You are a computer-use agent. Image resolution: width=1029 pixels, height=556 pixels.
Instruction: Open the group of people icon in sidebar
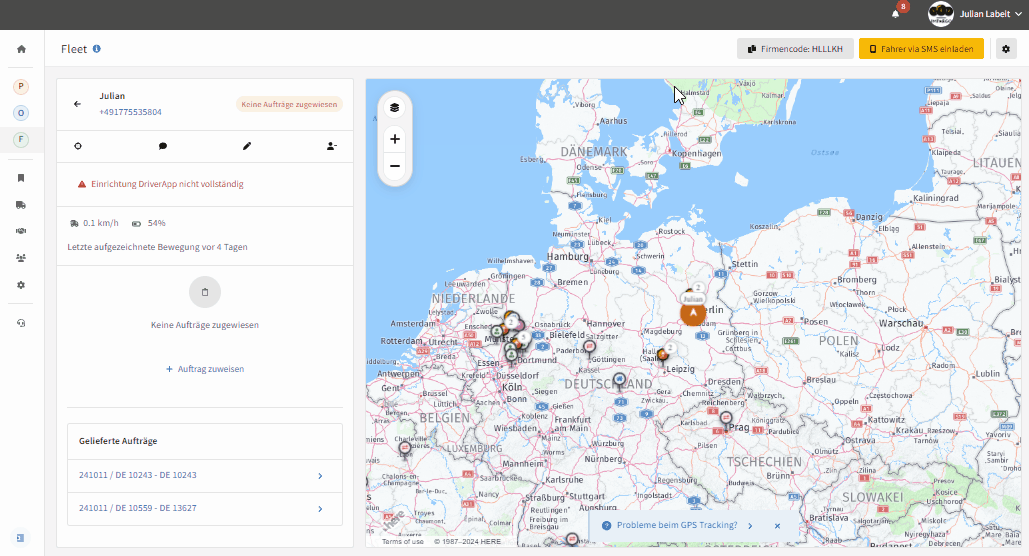click(21, 258)
